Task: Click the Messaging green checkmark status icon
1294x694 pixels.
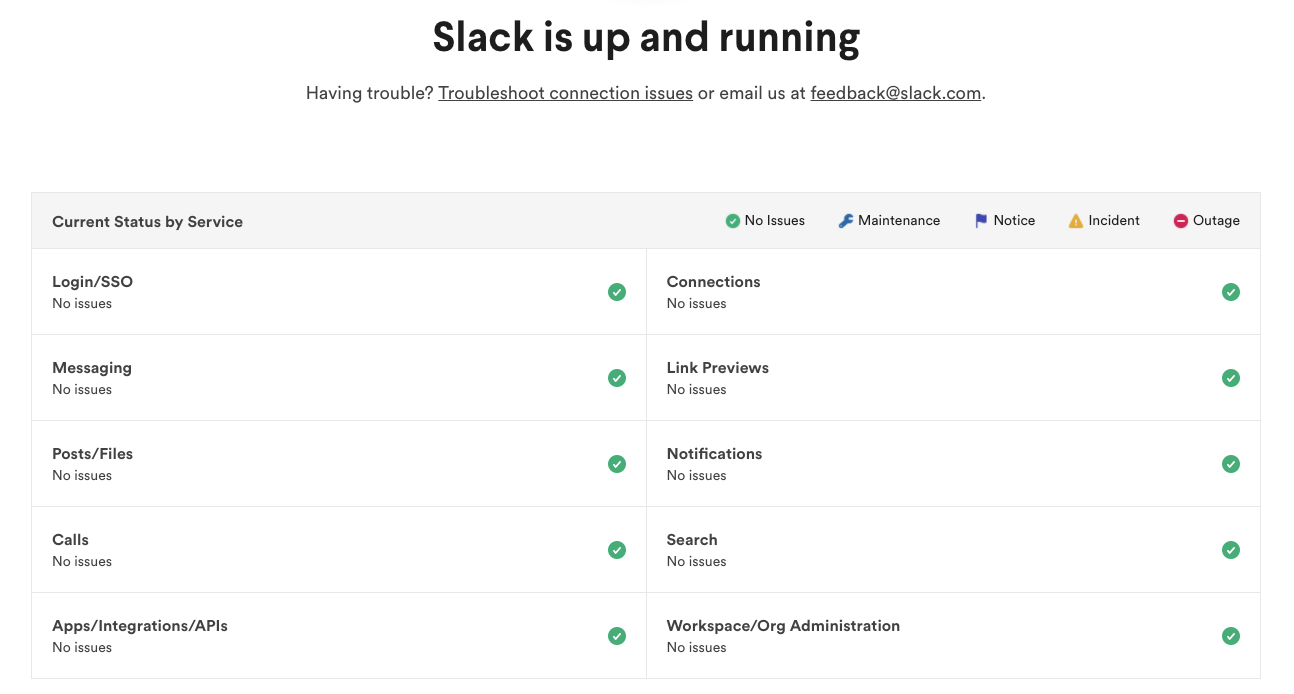Action: (x=617, y=378)
